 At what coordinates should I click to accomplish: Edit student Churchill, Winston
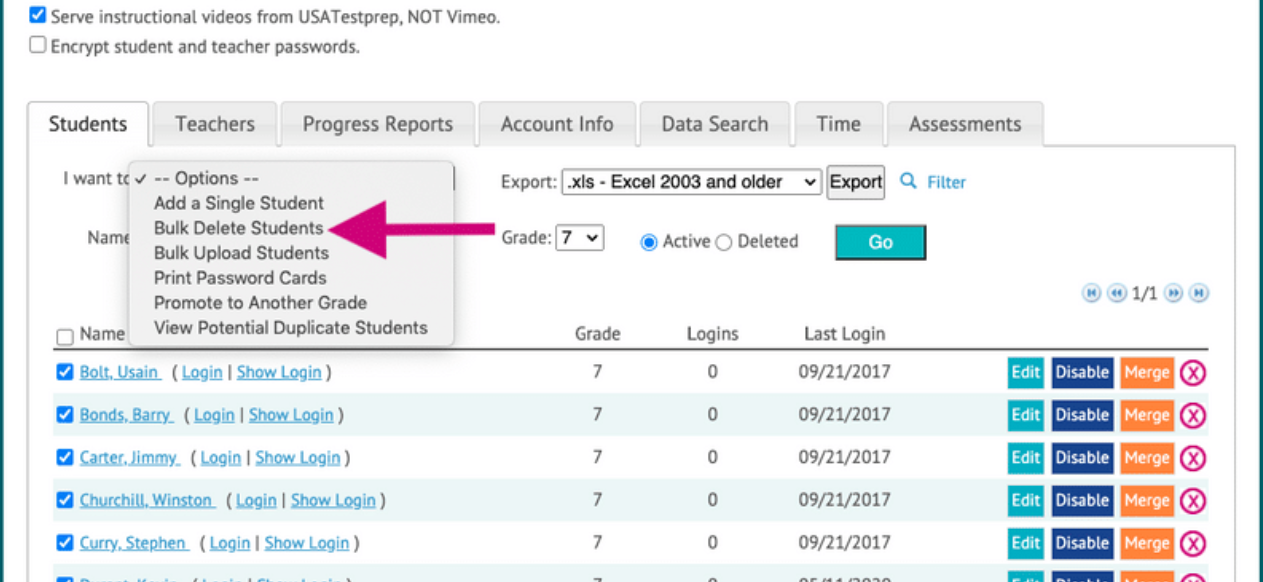tap(1026, 501)
